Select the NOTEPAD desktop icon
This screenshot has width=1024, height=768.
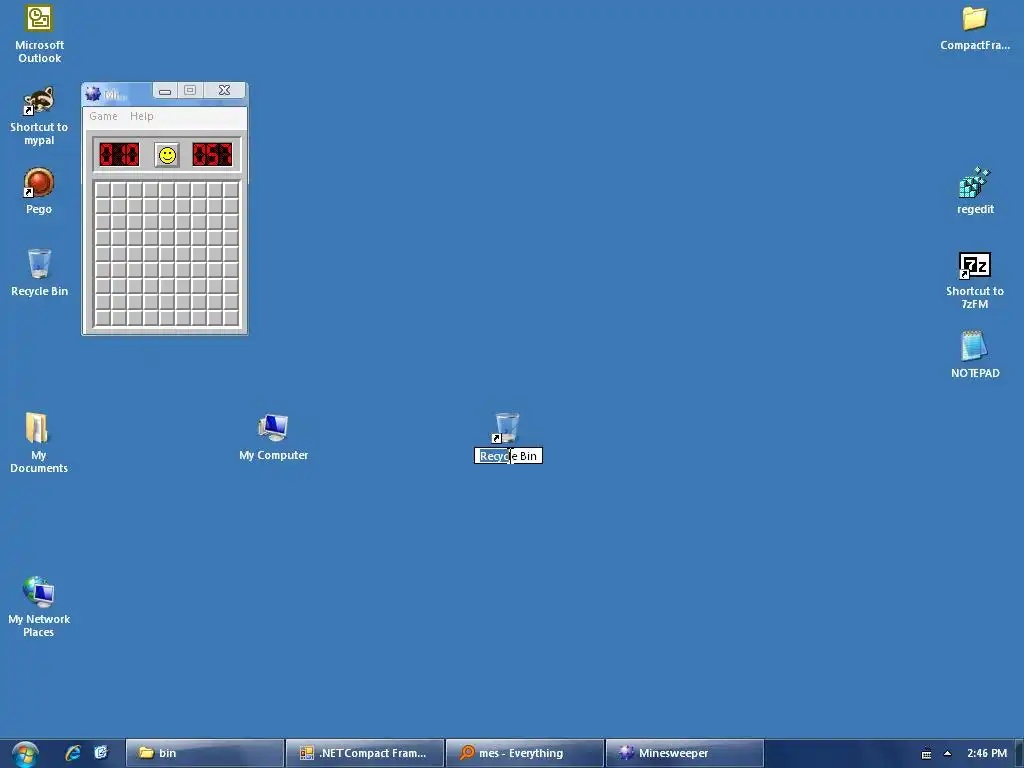[974, 346]
